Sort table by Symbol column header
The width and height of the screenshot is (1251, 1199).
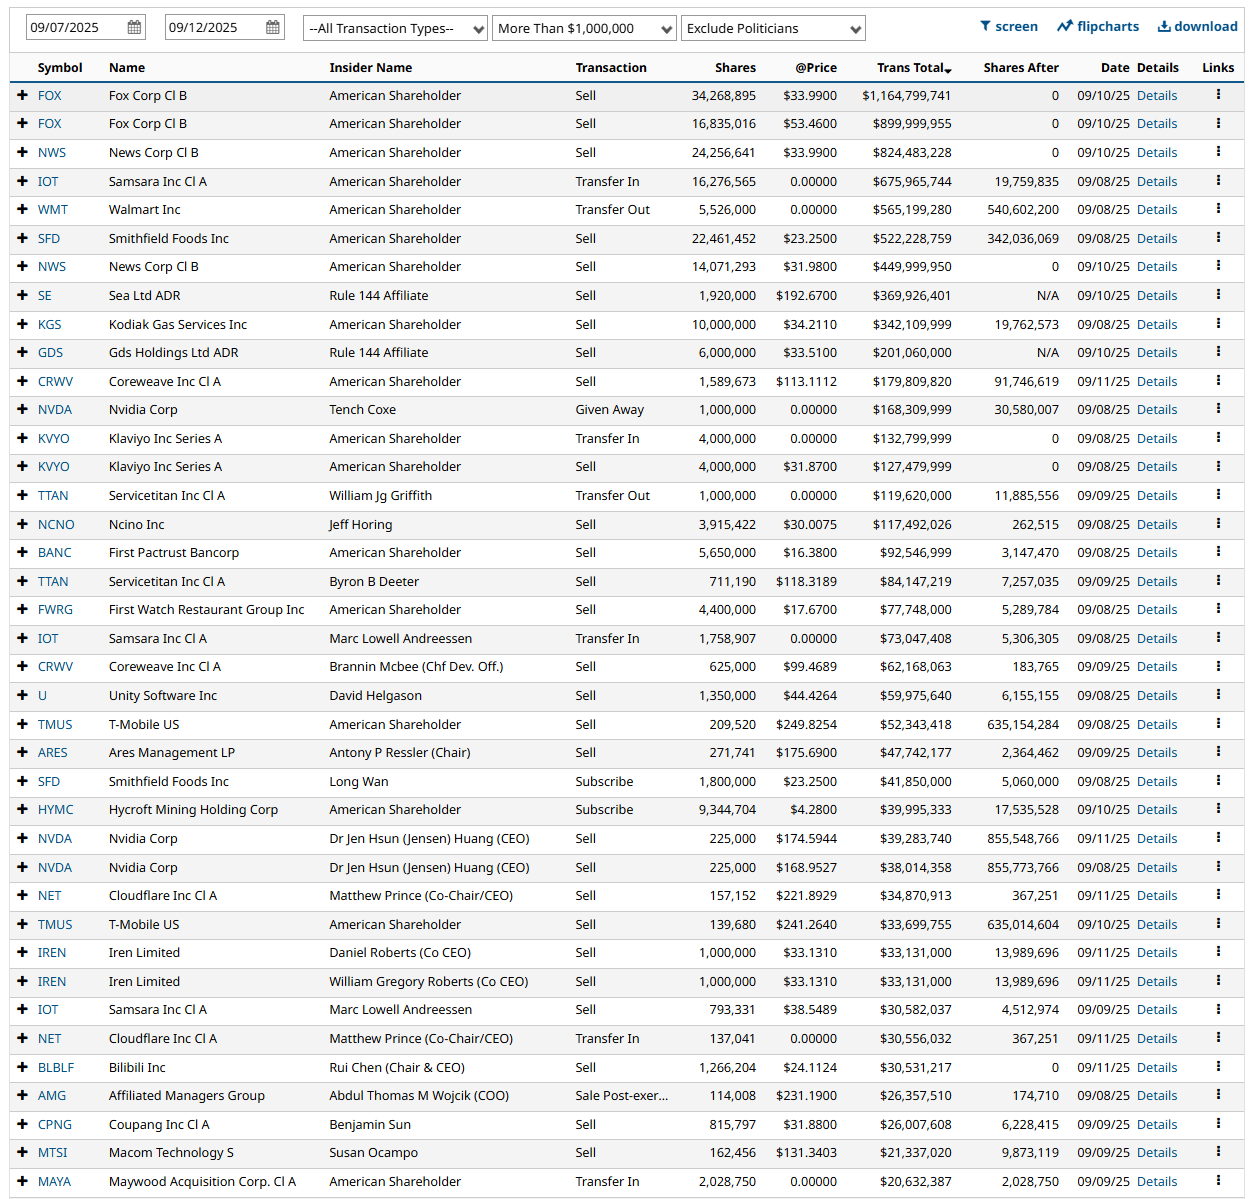click(x=60, y=67)
